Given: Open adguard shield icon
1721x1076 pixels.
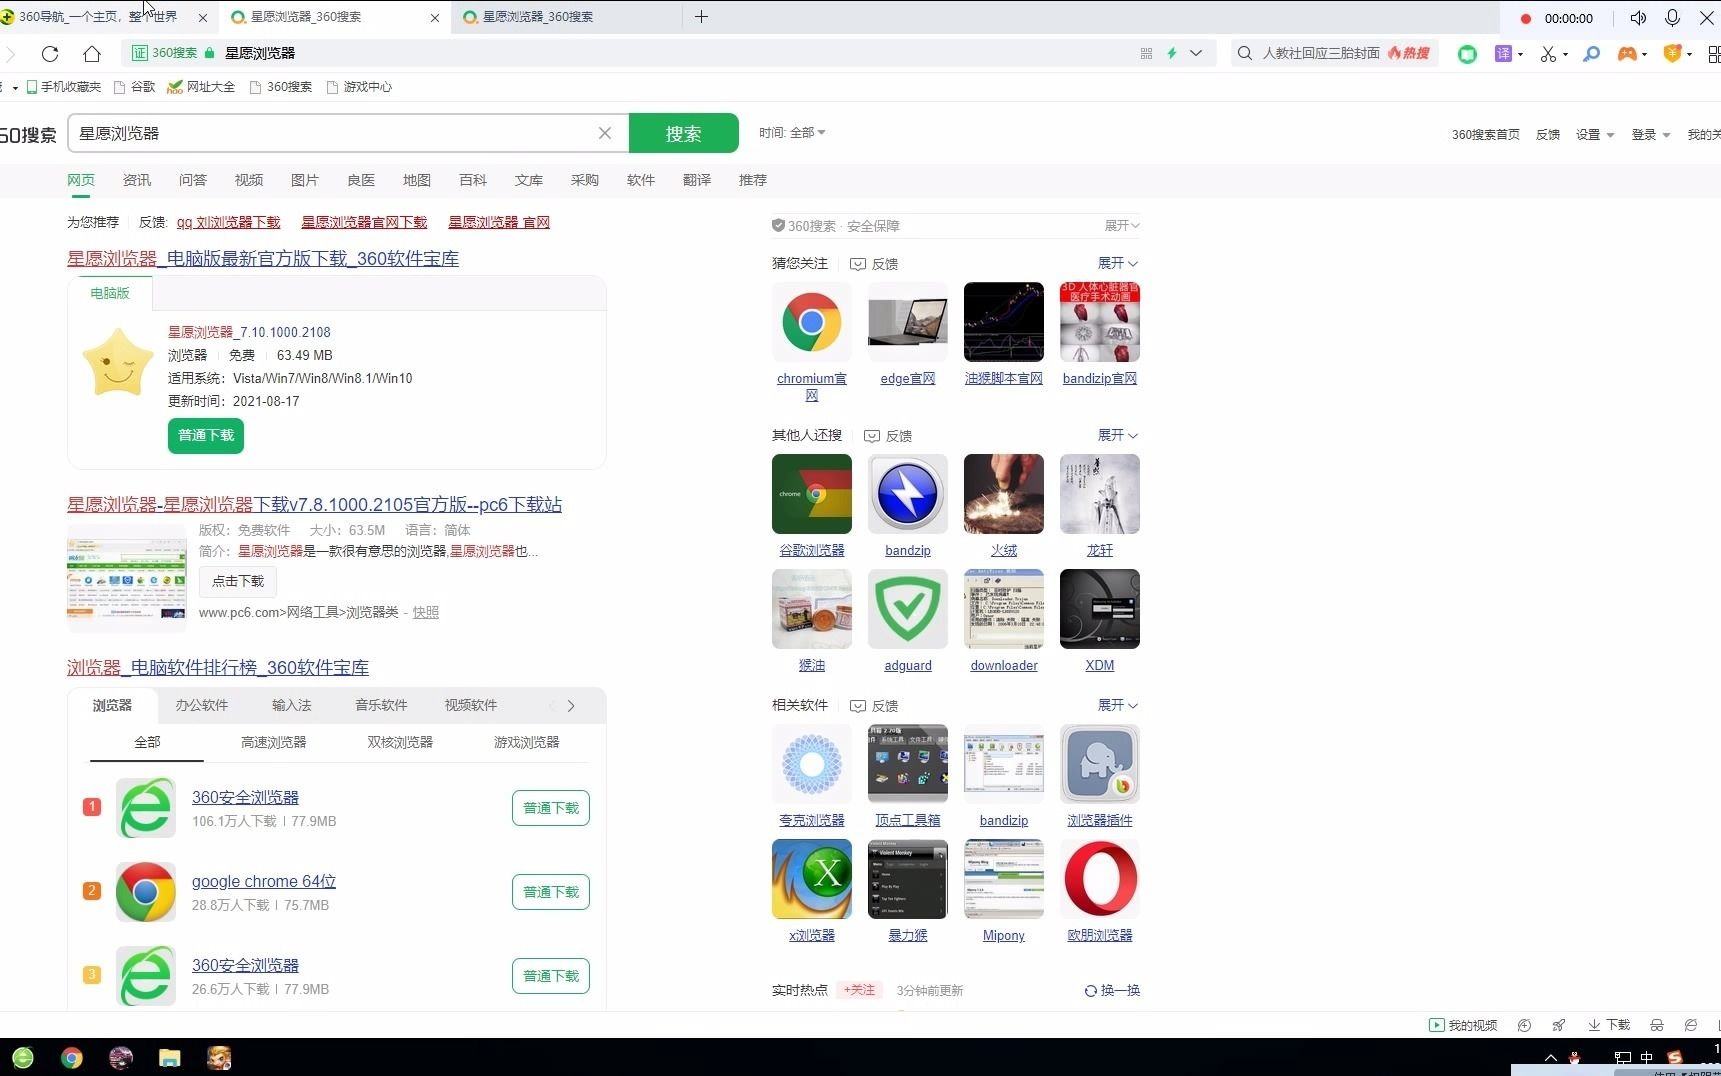Looking at the screenshot, I should tap(908, 609).
